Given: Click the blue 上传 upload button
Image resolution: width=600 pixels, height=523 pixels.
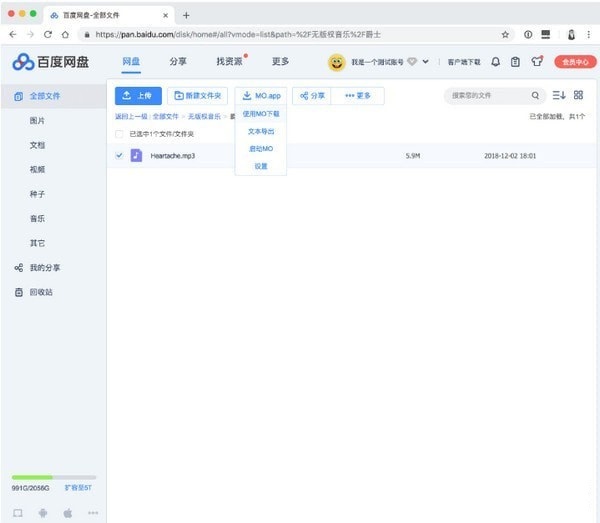Looking at the screenshot, I should tap(138, 96).
